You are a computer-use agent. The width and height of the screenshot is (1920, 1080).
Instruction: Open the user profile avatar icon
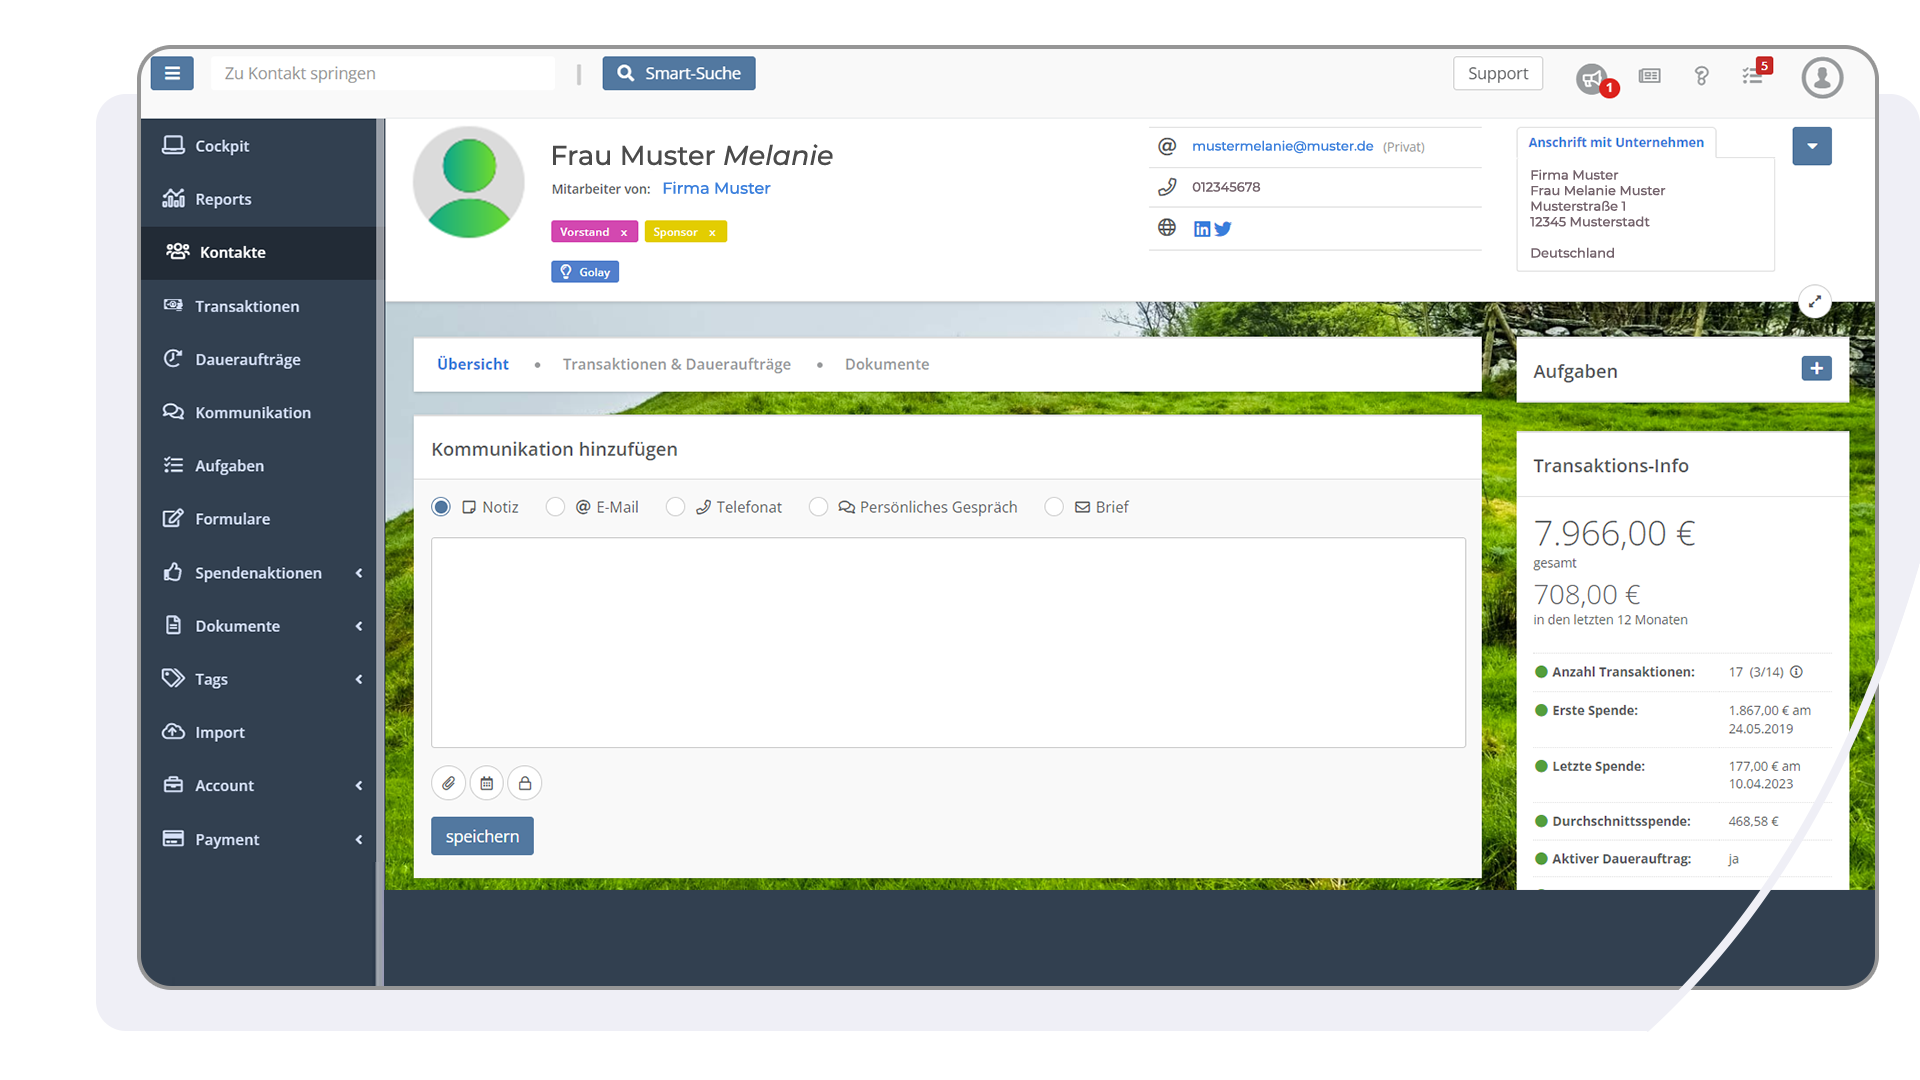coord(1822,77)
